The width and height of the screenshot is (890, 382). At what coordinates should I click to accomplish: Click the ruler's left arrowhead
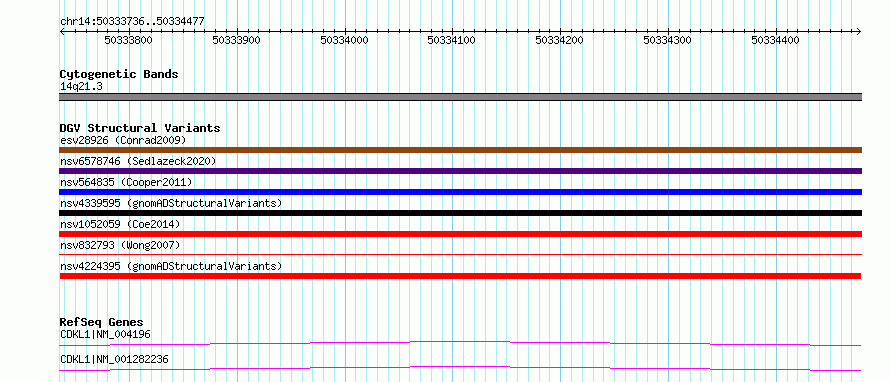click(x=62, y=31)
